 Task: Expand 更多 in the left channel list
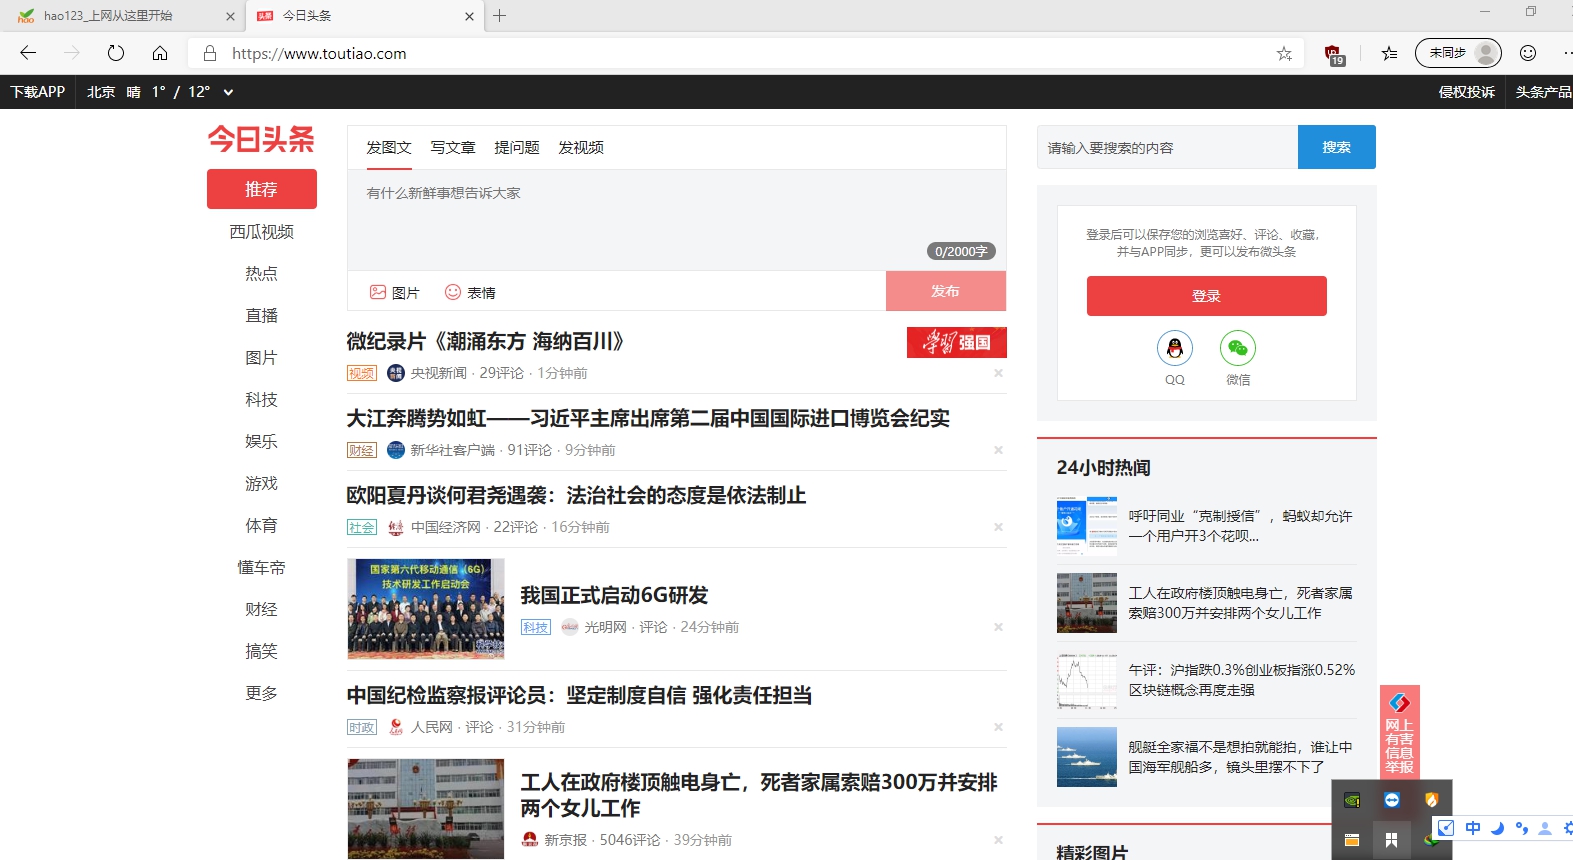click(x=261, y=693)
